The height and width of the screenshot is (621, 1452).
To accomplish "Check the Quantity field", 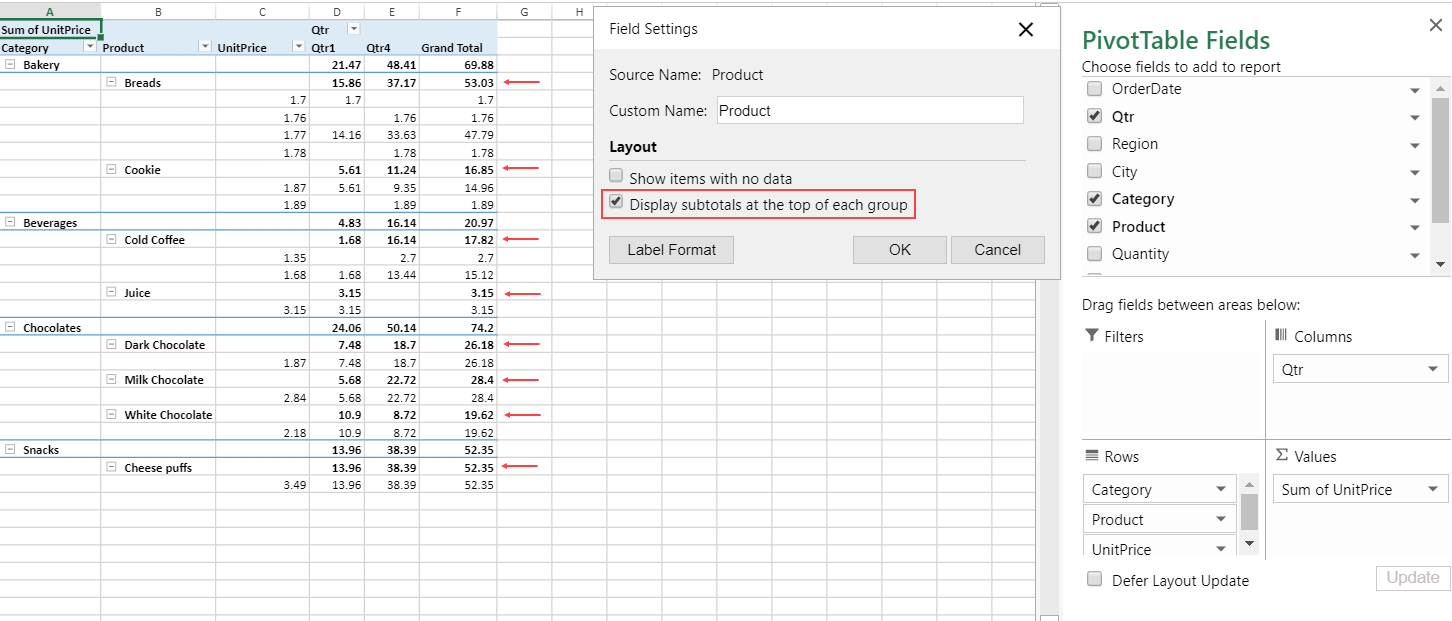I will [1095, 253].
